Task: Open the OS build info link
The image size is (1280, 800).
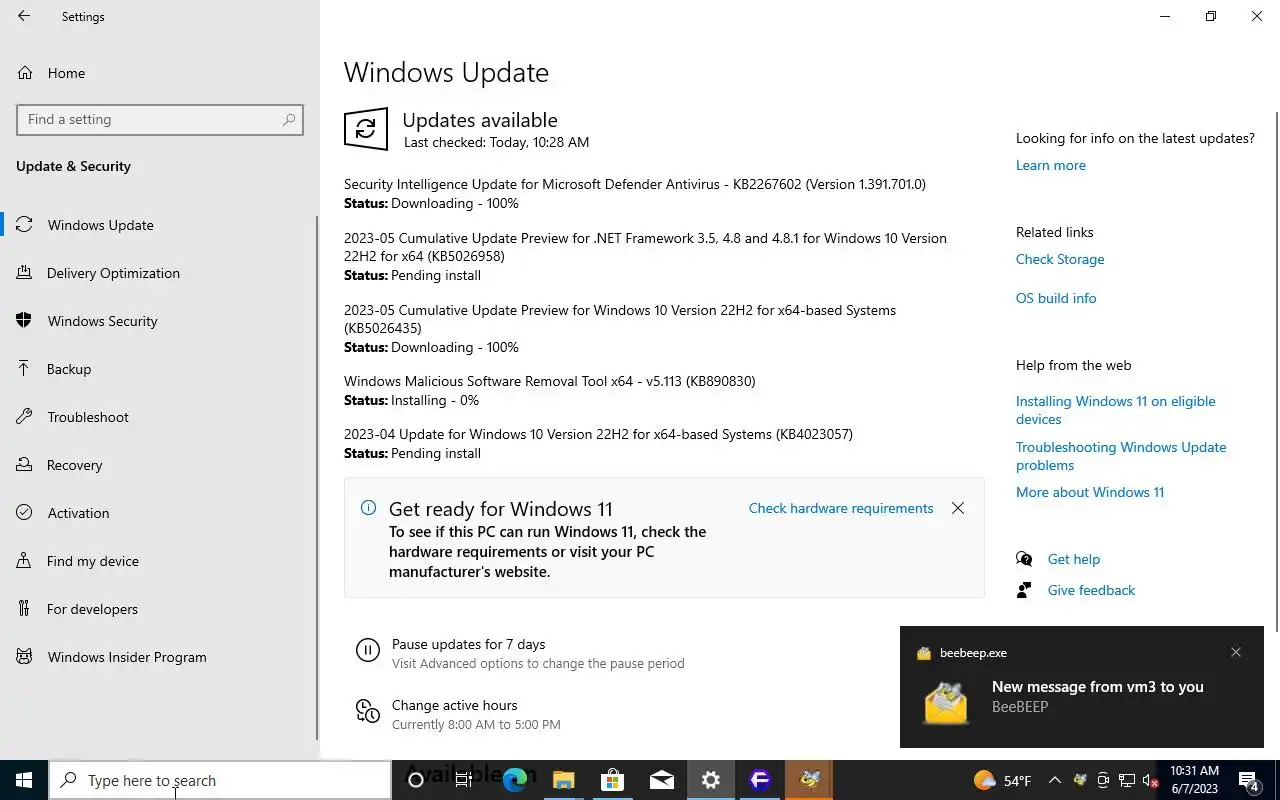Action: [1056, 298]
